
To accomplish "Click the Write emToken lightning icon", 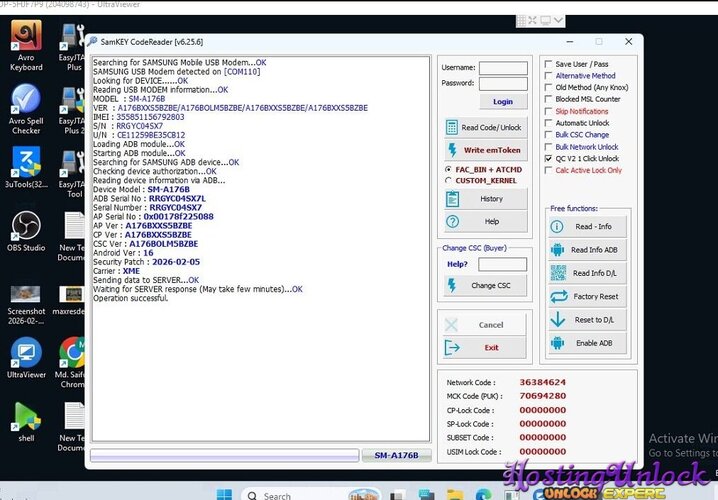I will (452, 150).
